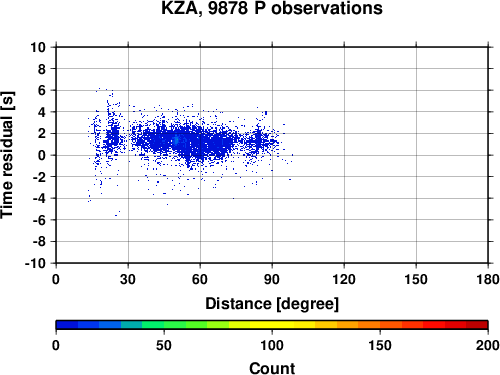Click y-axis tick label '6'
Screen dimensions: 500x375
pos(42,90)
